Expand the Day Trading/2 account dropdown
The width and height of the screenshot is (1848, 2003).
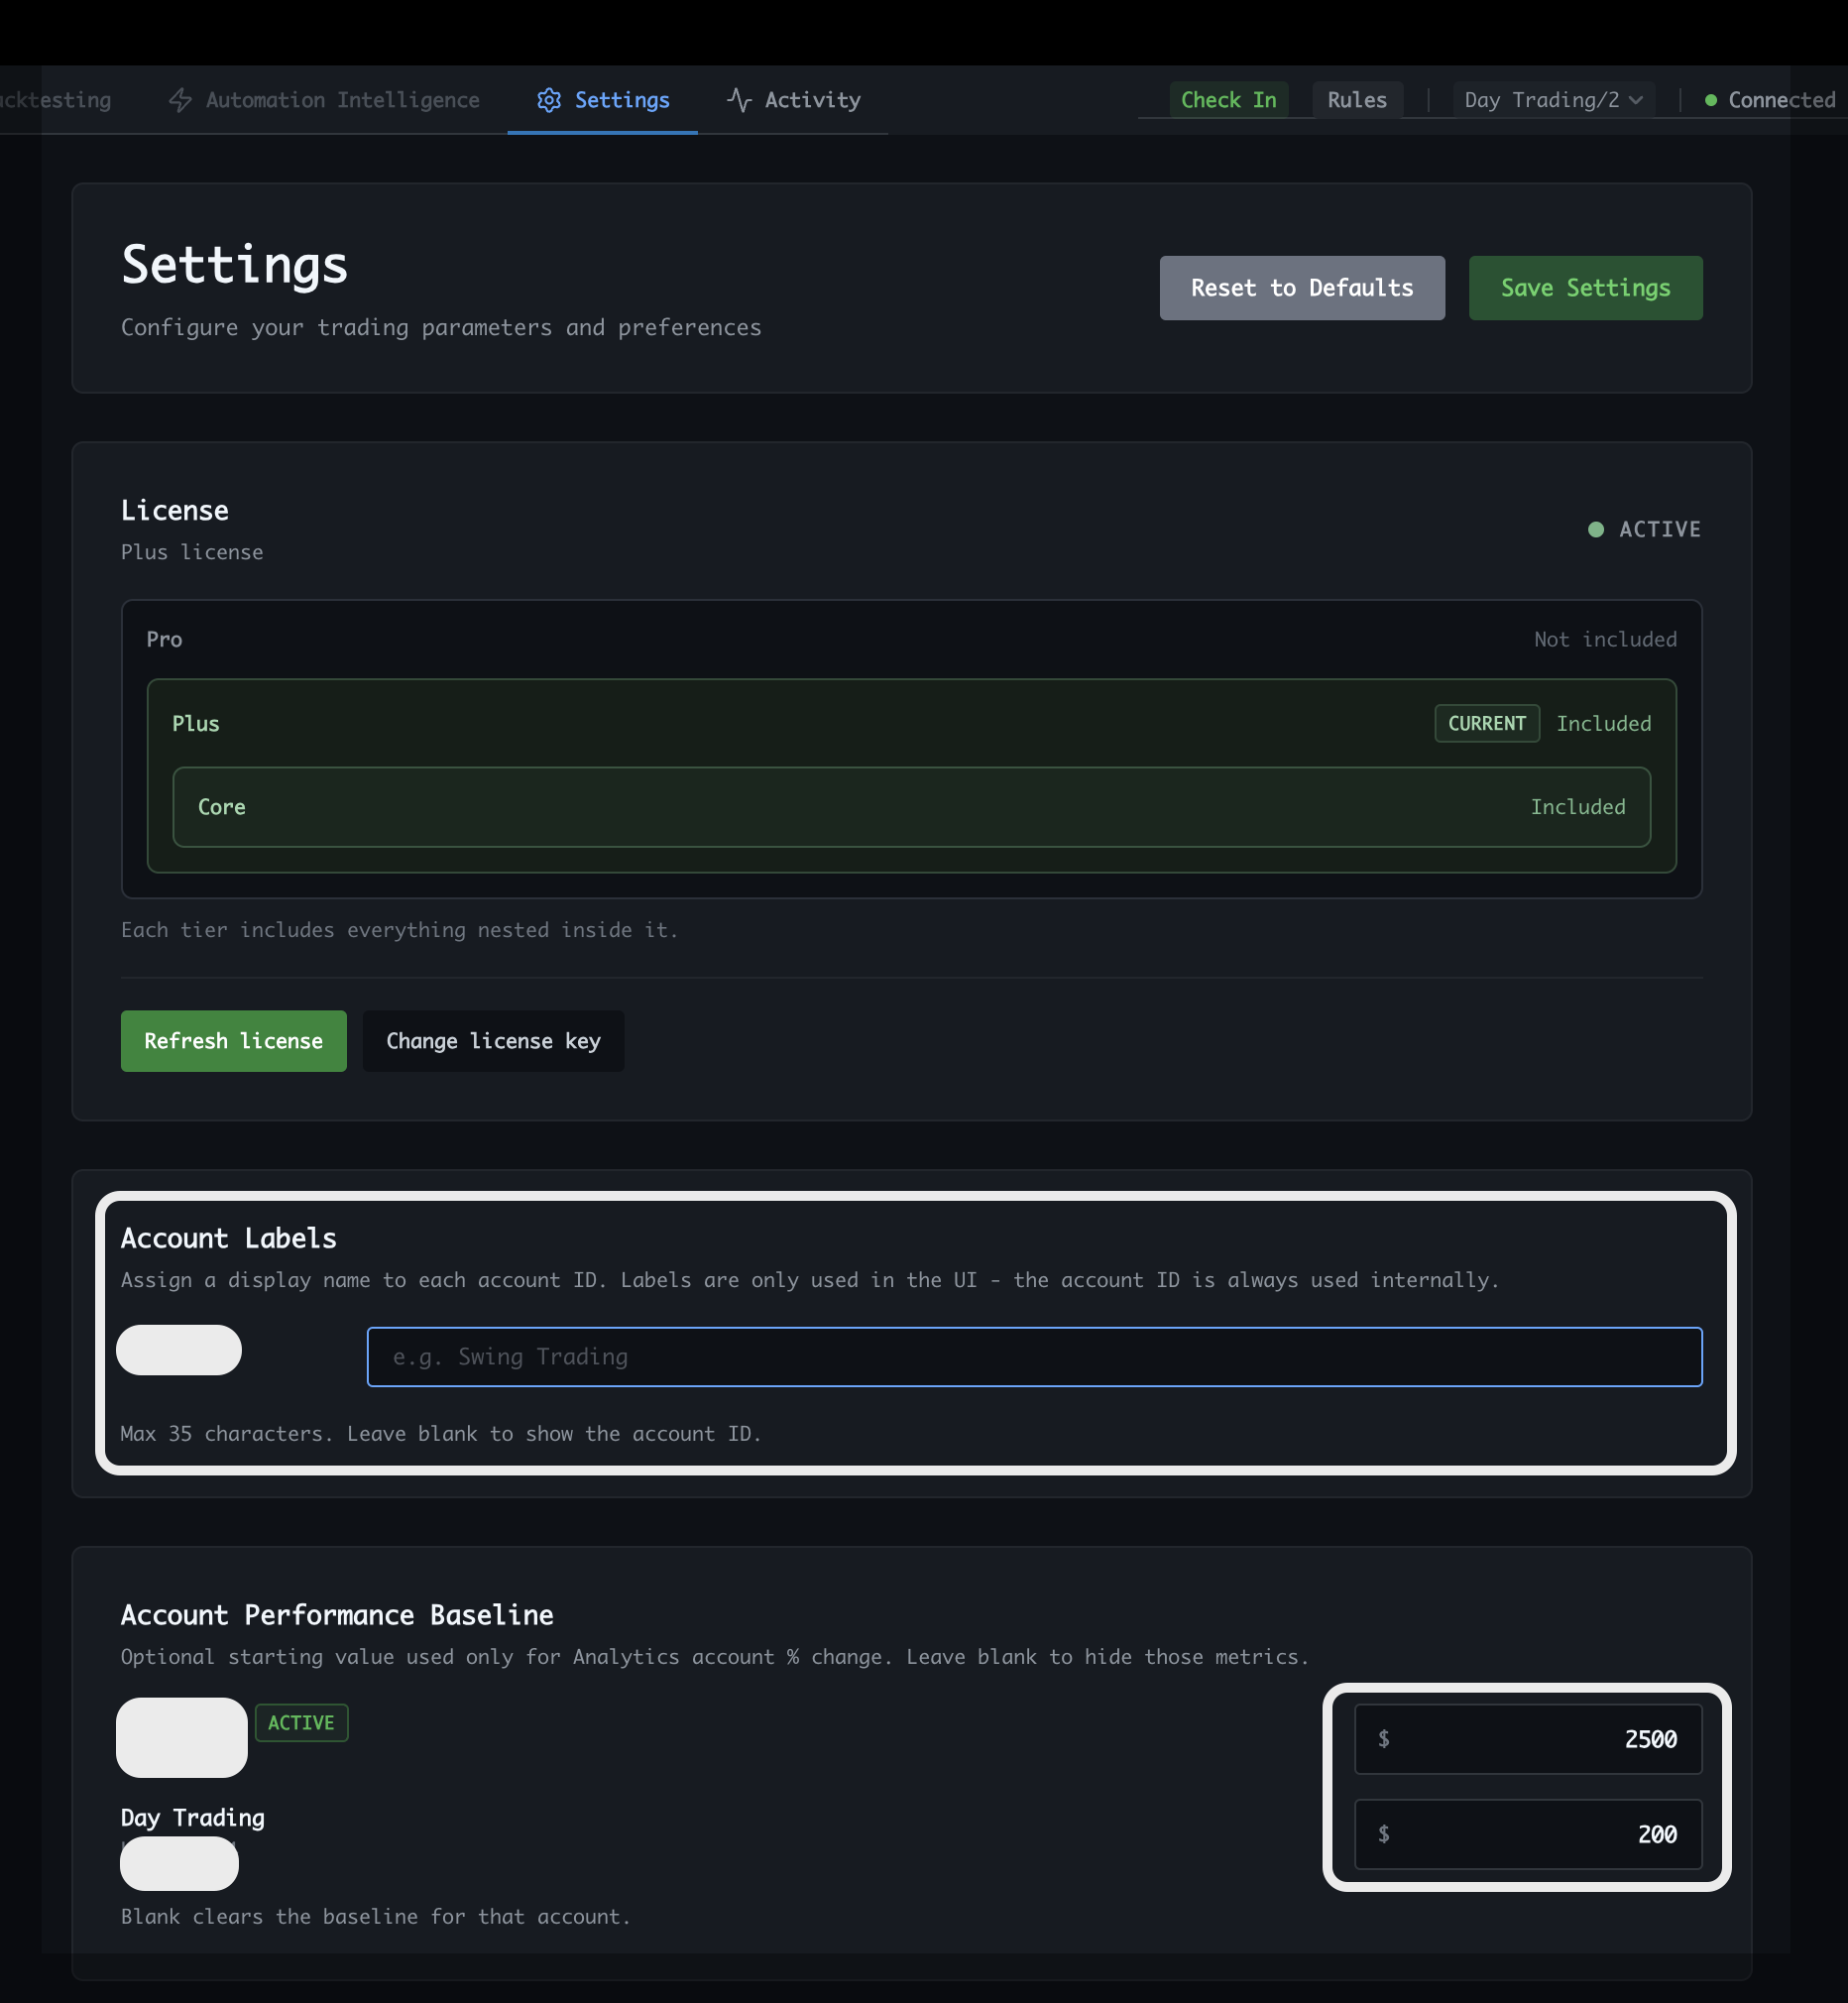(1553, 100)
